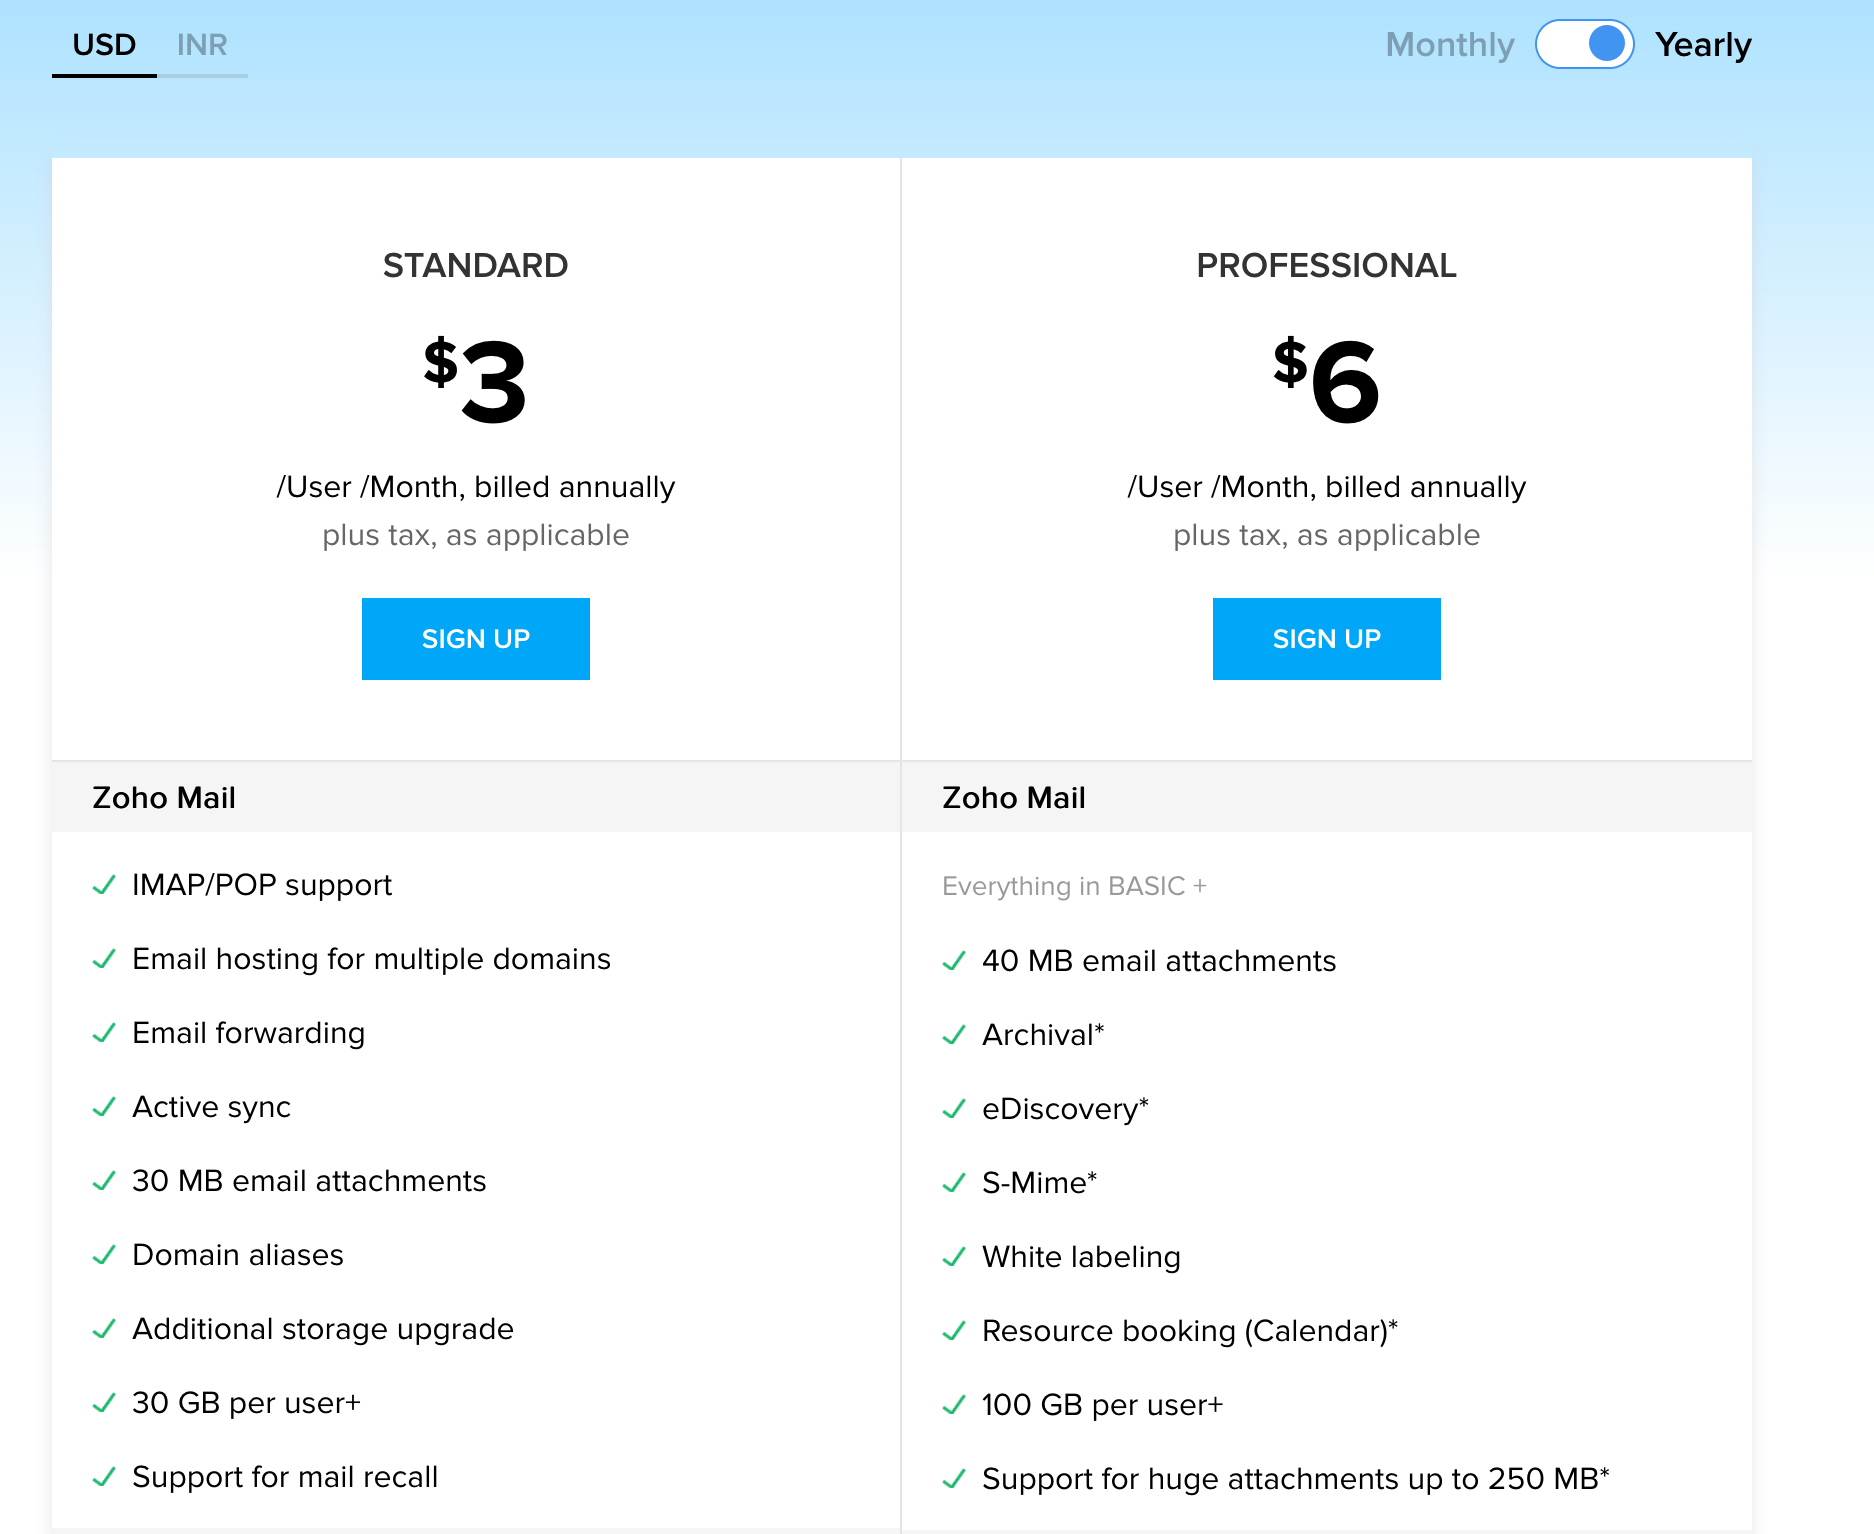Switch currency to the INR tab
The image size is (1874, 1534).
[x=202, y=45]
